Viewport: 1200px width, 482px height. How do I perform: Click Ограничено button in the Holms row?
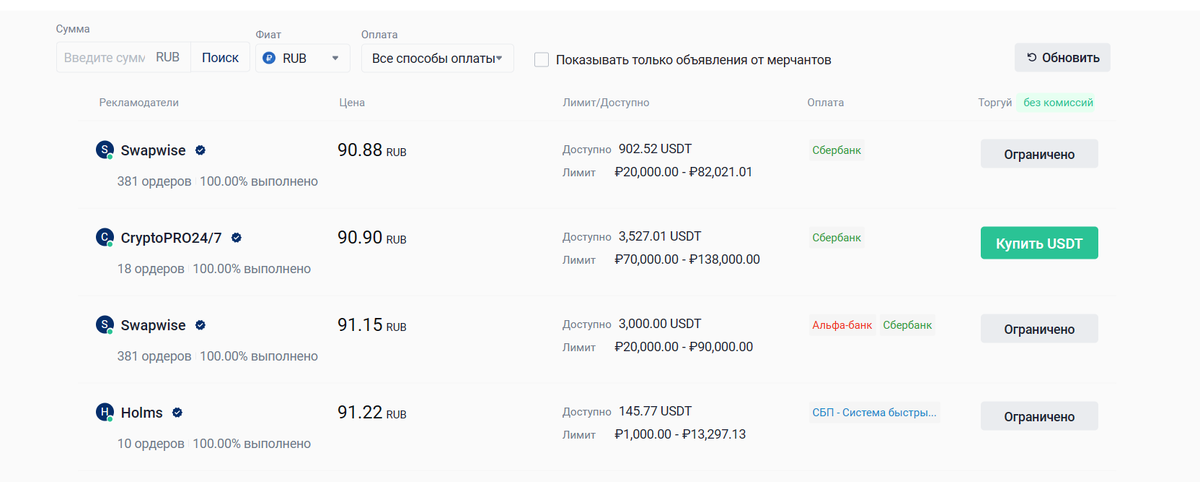pyautogui.click(x=1039, y=416)
